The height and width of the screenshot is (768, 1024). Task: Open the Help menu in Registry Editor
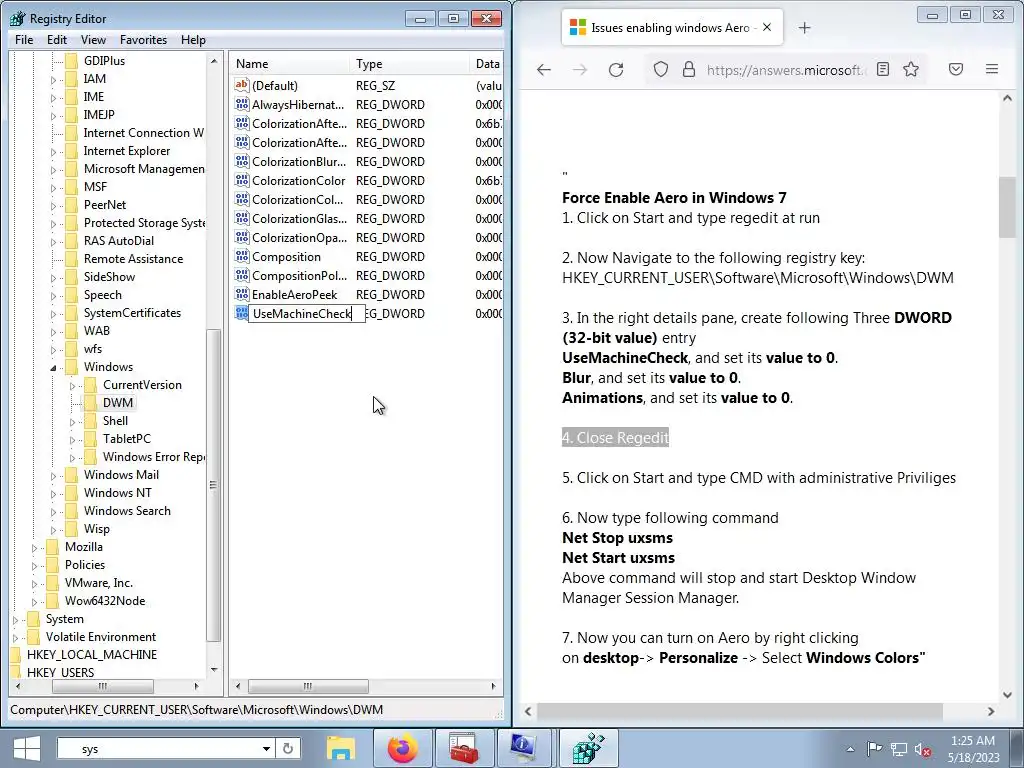(x=193, y=40)
